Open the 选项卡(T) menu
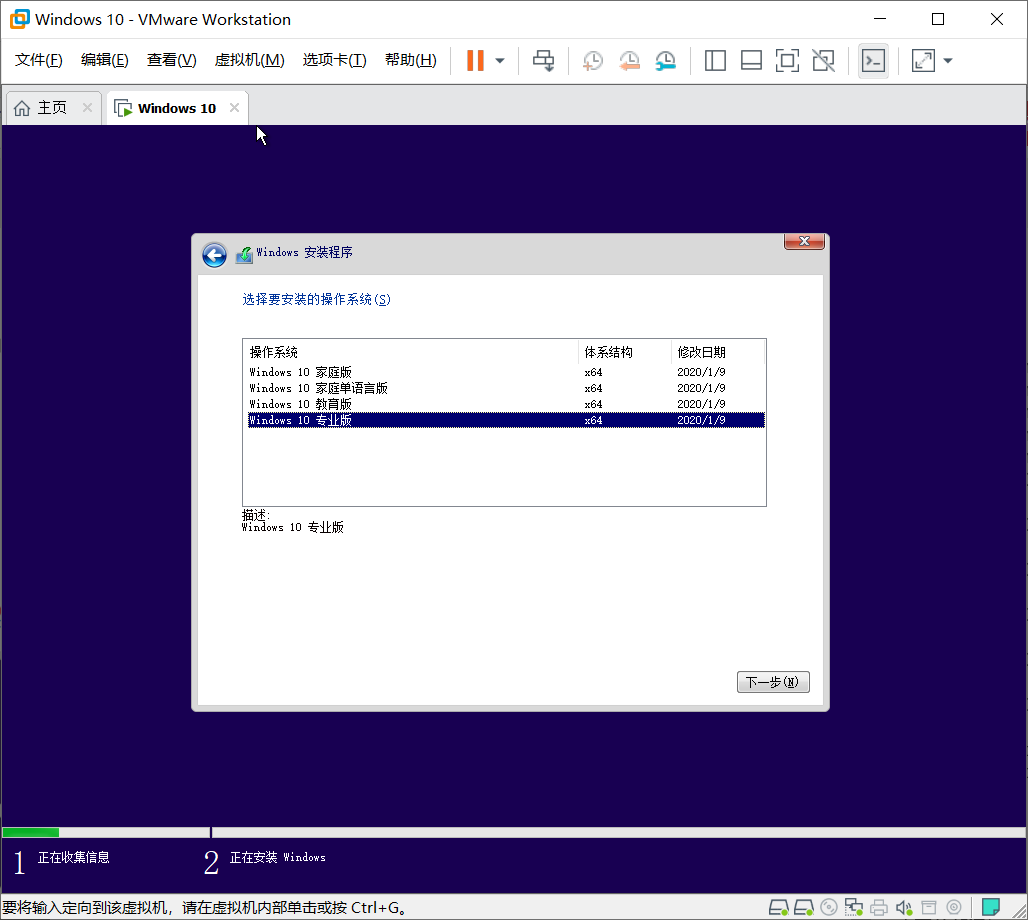This screenshot has height=920, width=1028. [334, 60]
